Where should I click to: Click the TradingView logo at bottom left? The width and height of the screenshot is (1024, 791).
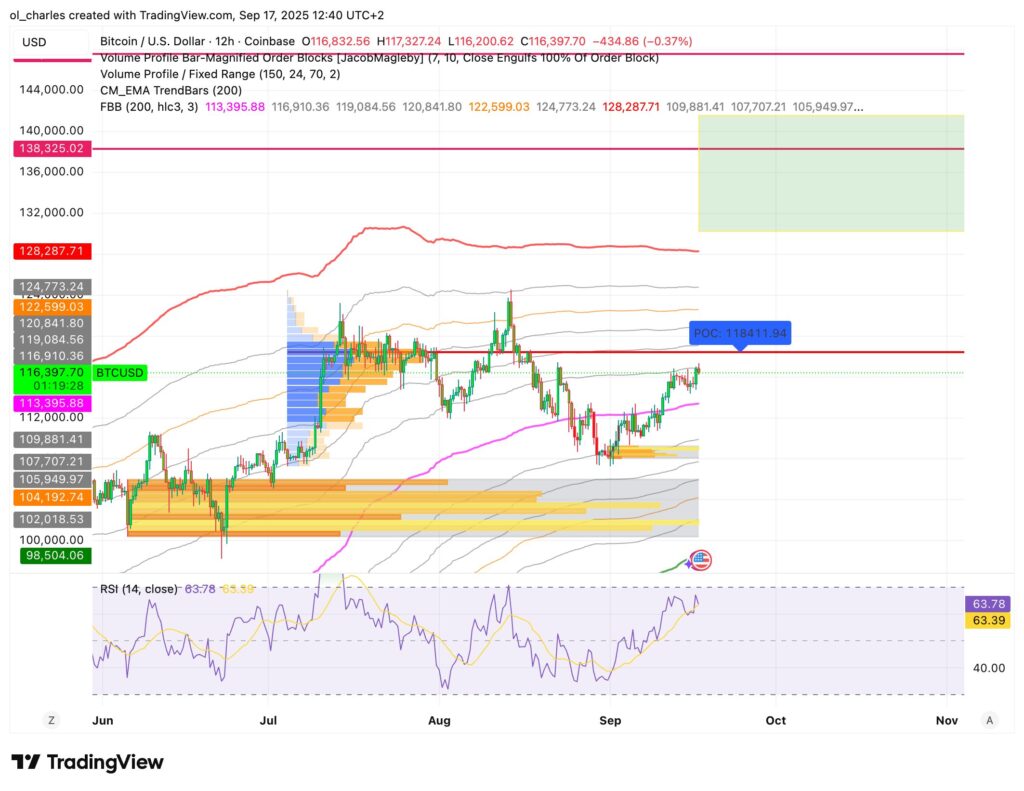coord(85,761)
